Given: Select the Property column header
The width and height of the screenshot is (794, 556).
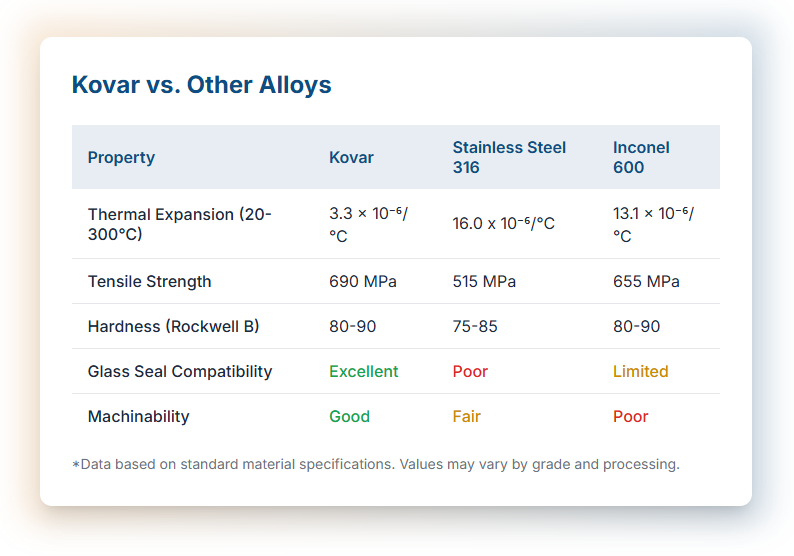Looking at the screenshot, I should pyautogui.click(x=121, y=157).
